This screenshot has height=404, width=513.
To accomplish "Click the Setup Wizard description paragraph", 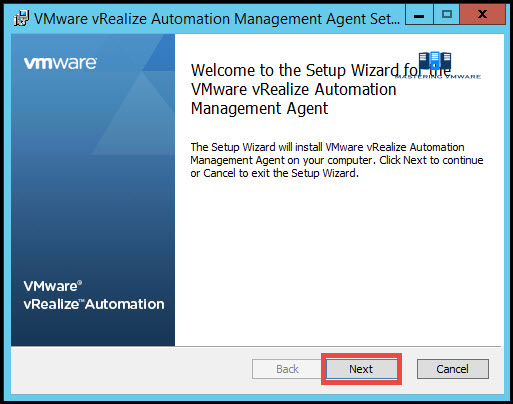I will click(x=337, y=160).
